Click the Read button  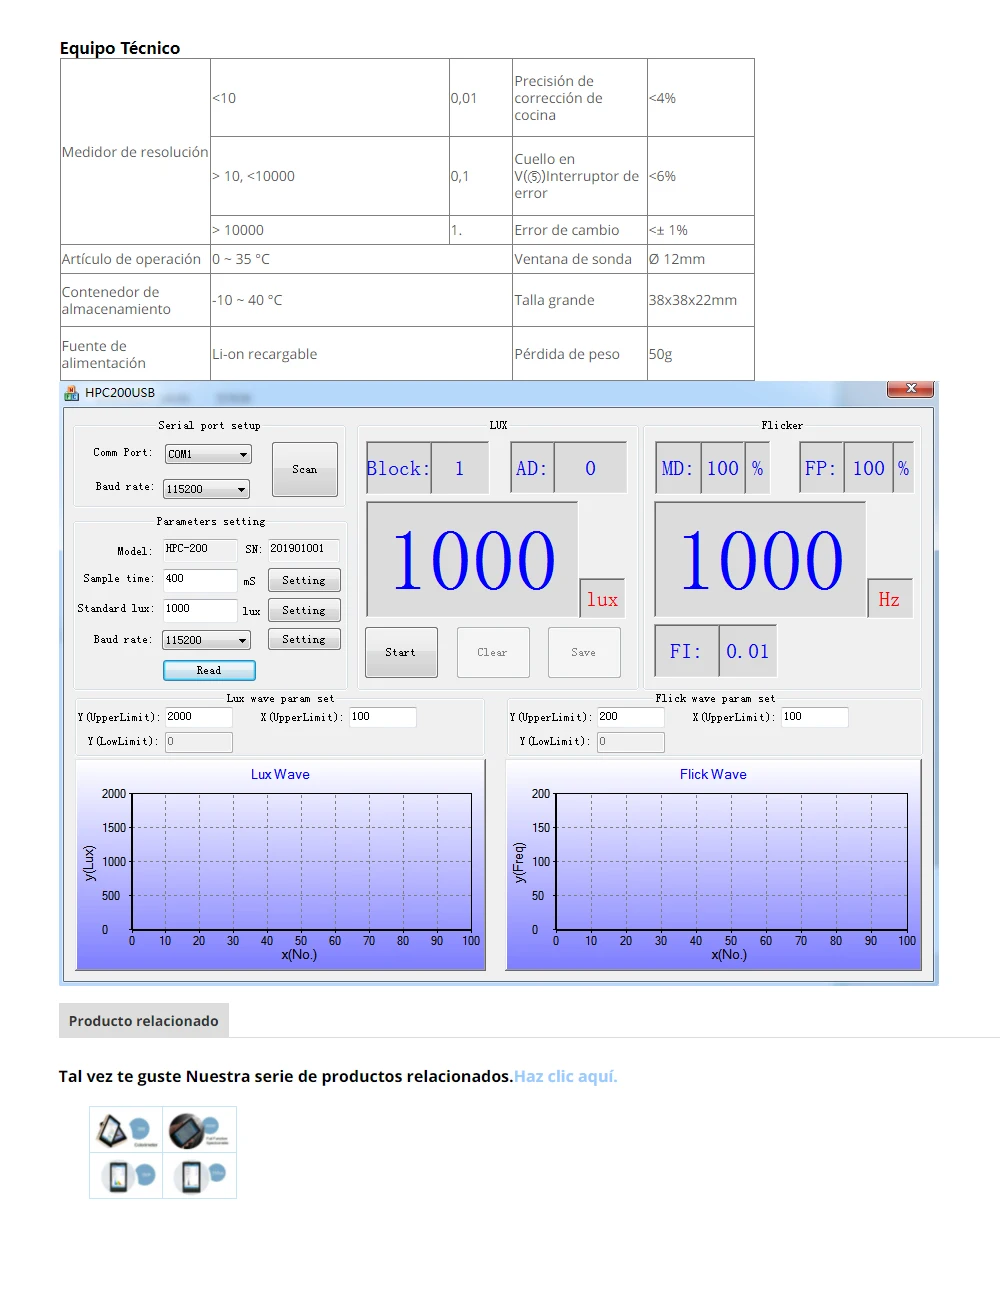[x=209, y=670]
